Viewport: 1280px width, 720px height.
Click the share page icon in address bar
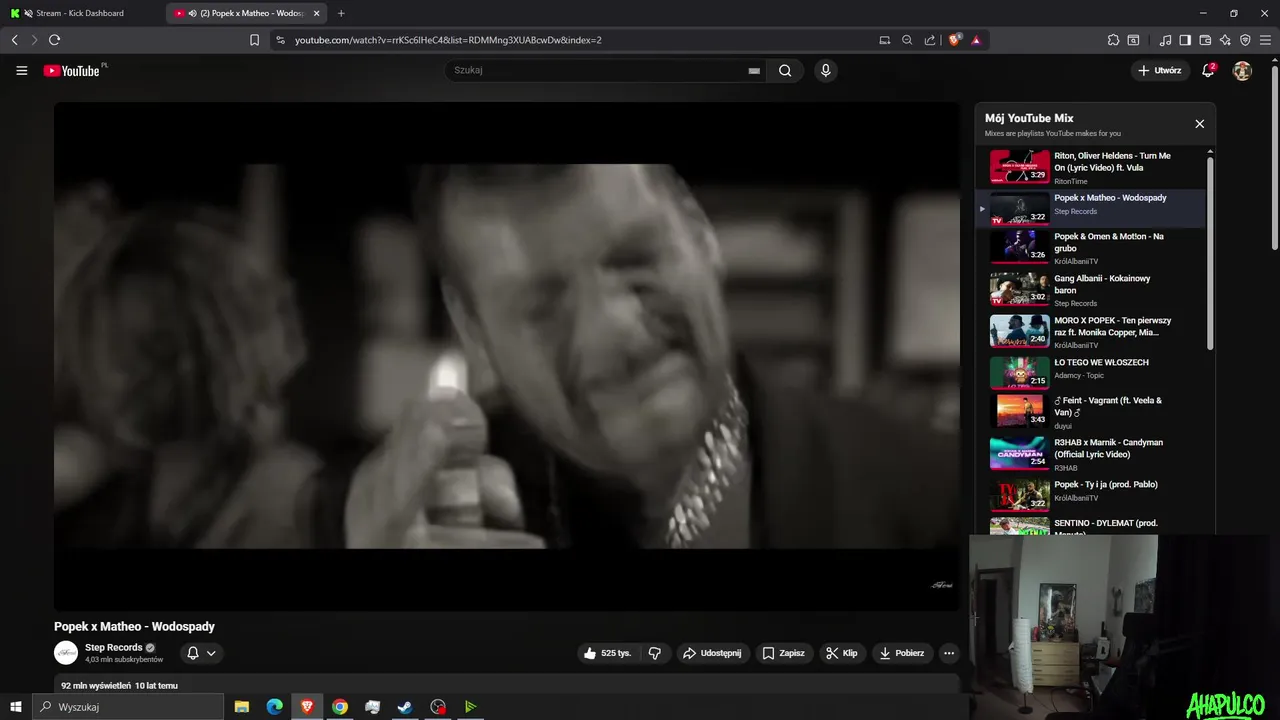click(x=930, y=40)
